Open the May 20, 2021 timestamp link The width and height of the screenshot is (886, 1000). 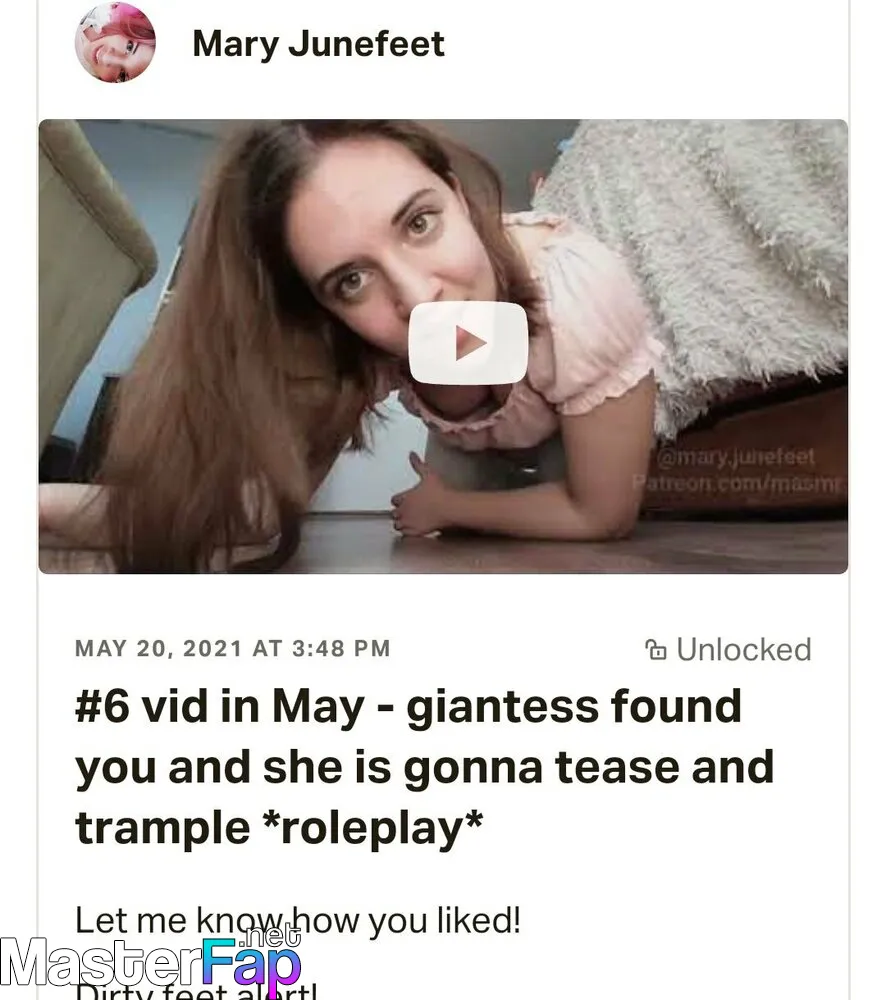click(232, 649)
